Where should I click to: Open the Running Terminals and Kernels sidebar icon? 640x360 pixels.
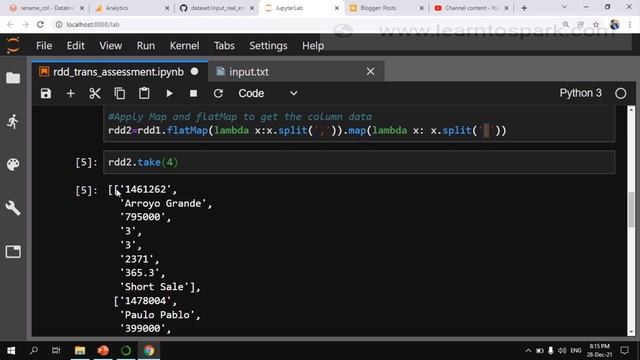(x=13, y=121)
